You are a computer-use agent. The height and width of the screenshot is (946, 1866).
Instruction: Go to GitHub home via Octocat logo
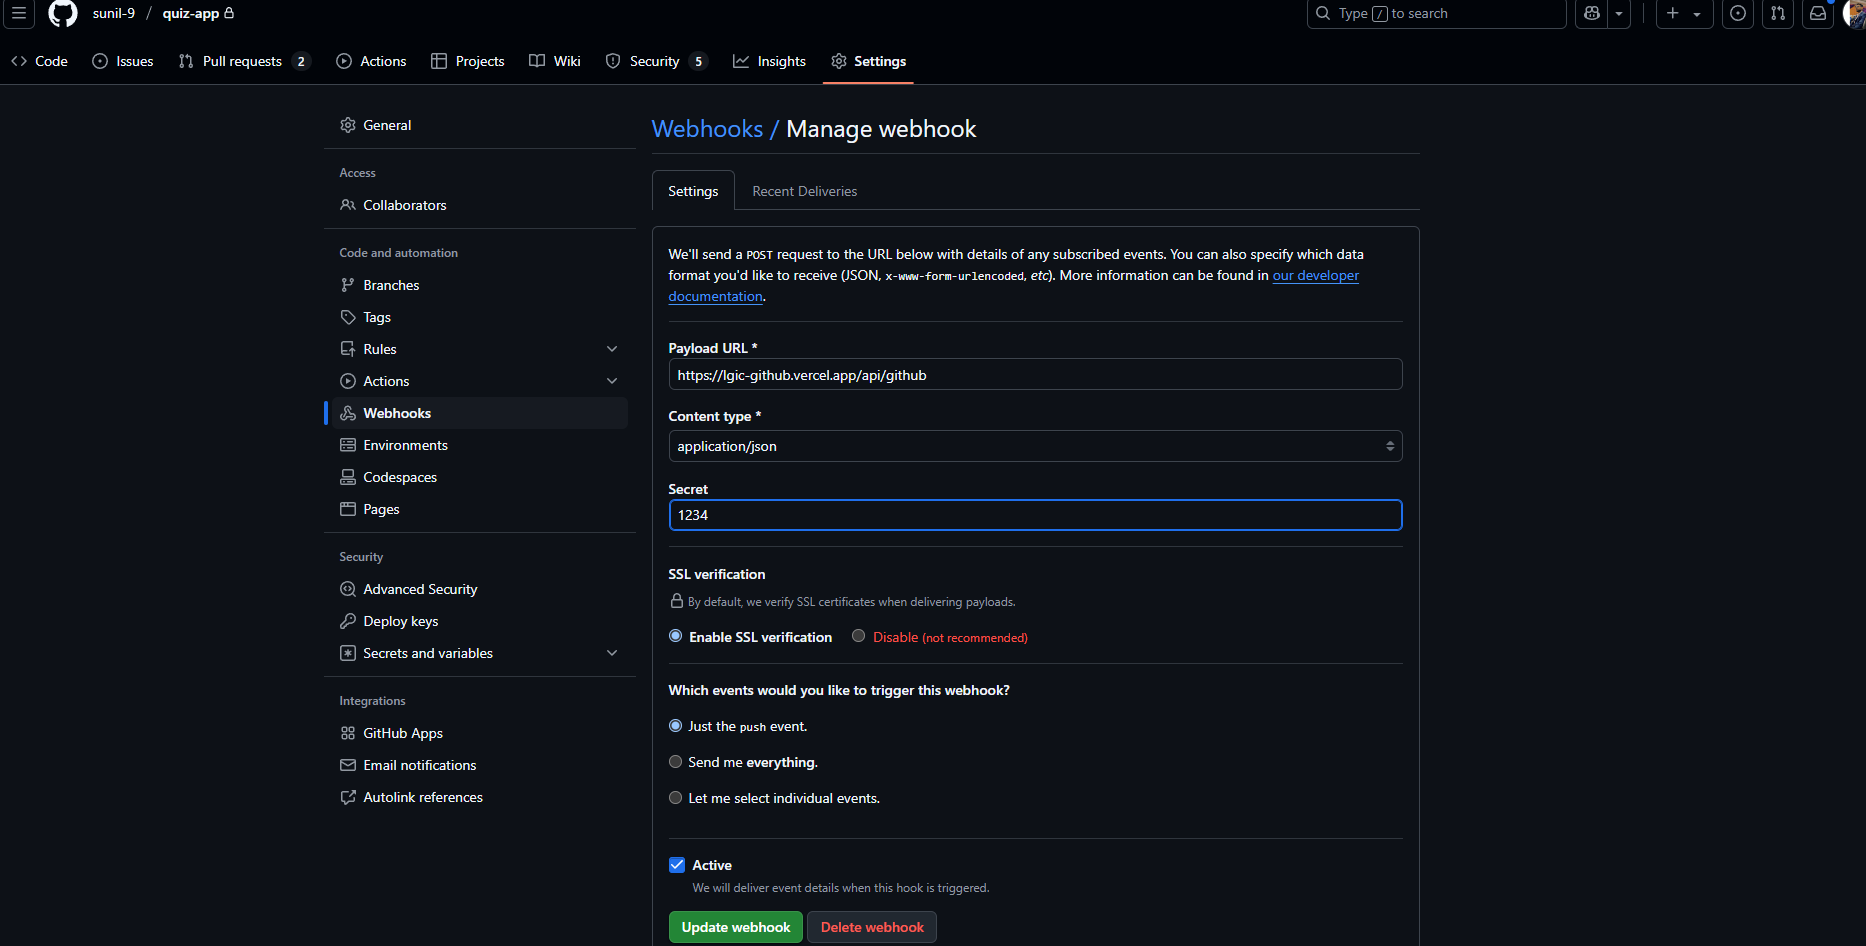(63, 13)
